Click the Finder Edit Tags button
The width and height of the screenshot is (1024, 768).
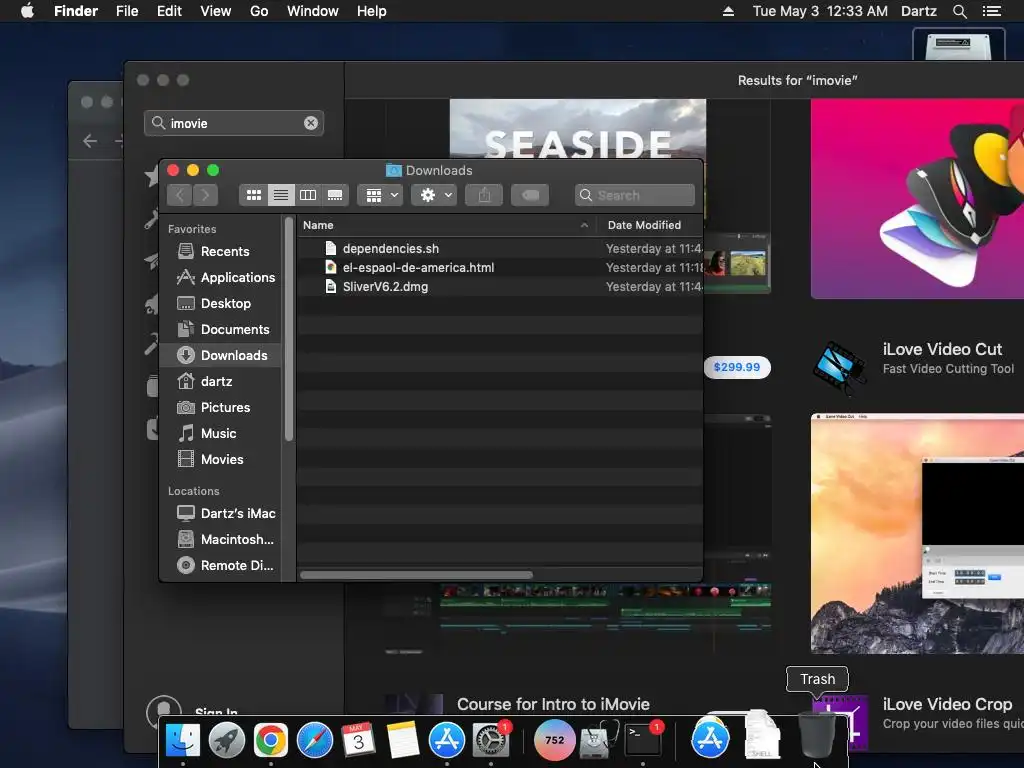pyautogui.click(x=530, y=195)
